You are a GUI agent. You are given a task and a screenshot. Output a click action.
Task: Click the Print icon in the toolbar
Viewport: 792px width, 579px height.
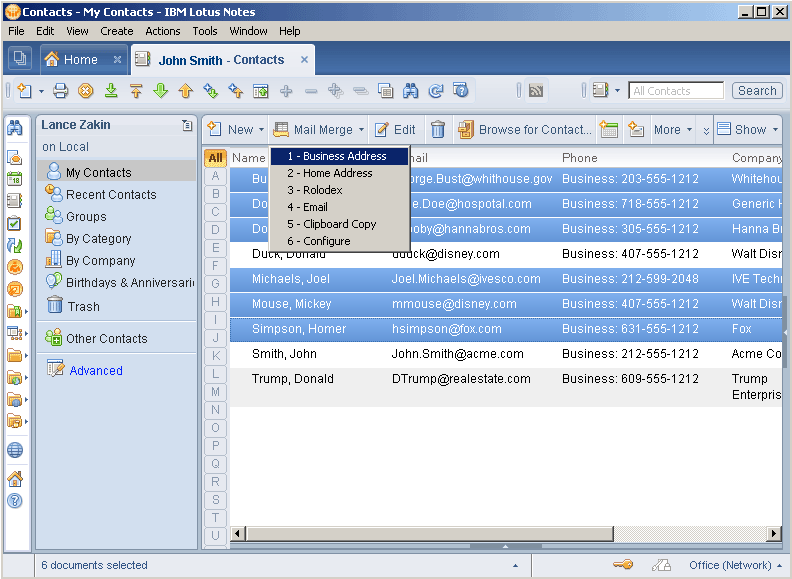click(61, 91)
